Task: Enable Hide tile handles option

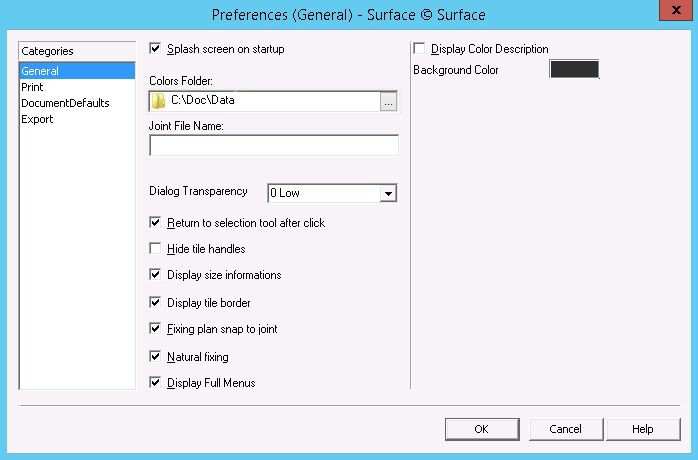Action: coord(155,249)
